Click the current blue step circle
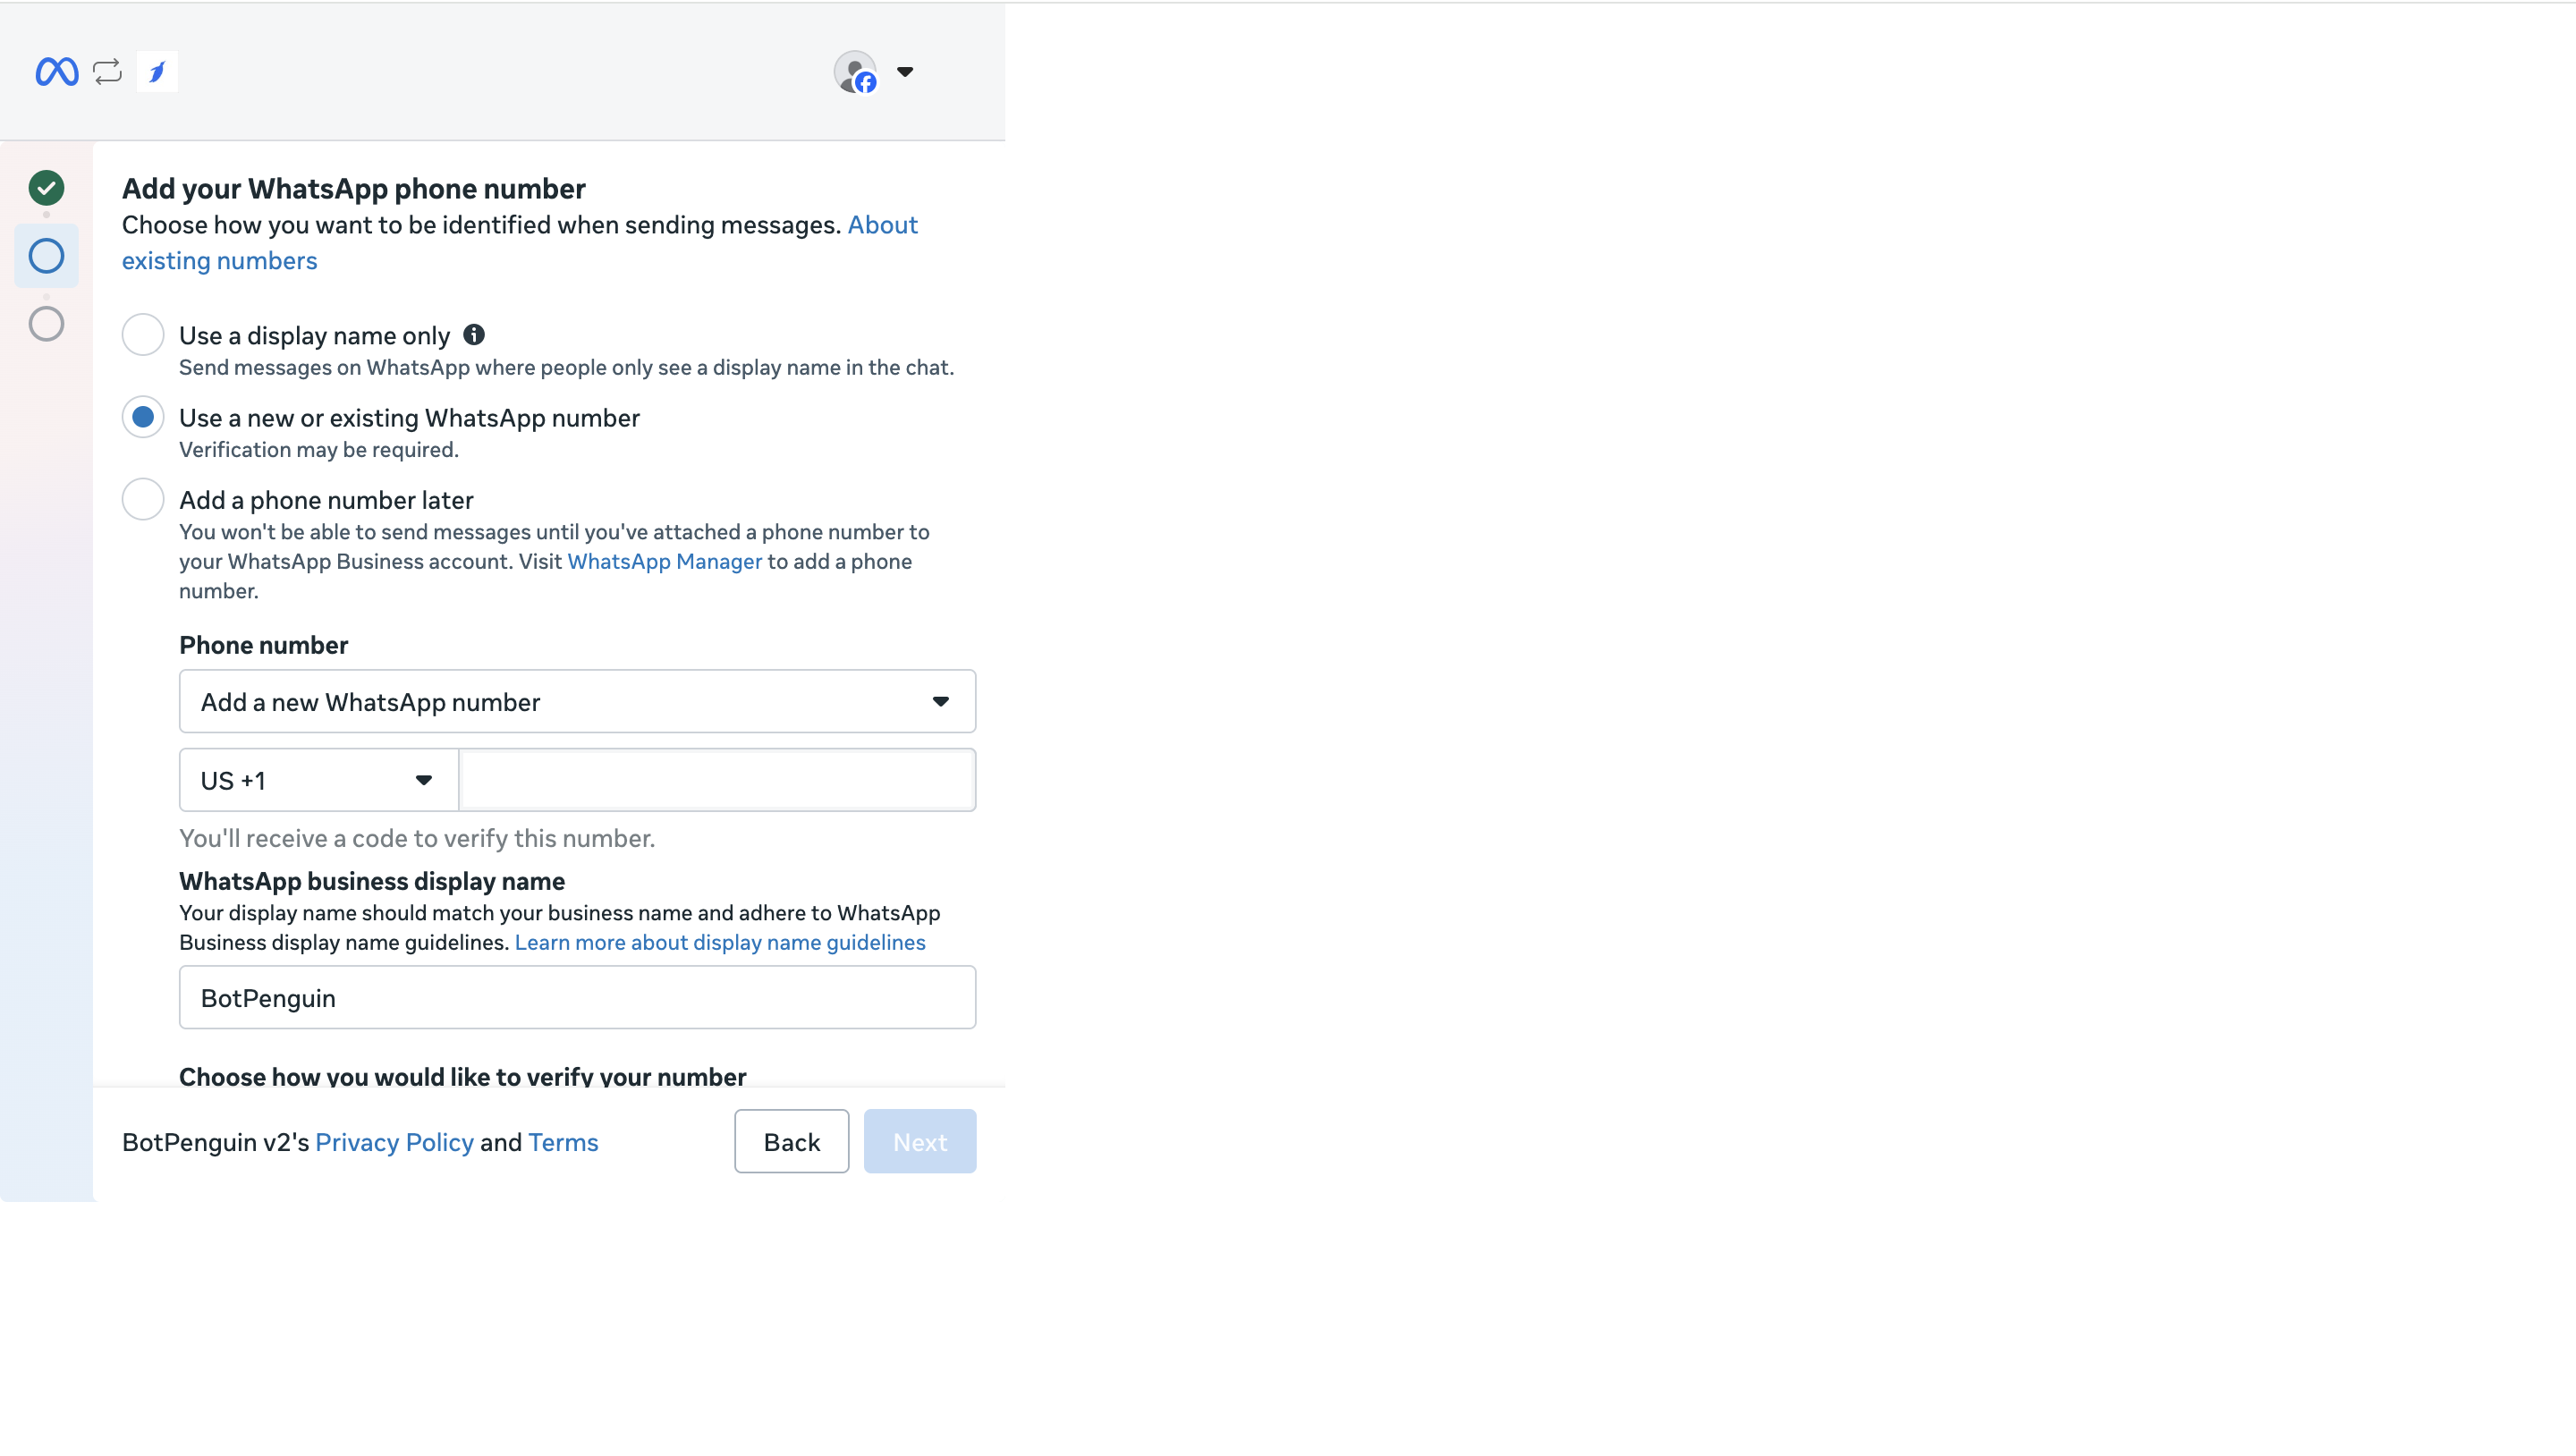The width and height of the screenshot is (2576, 1456). click(46, 256)
